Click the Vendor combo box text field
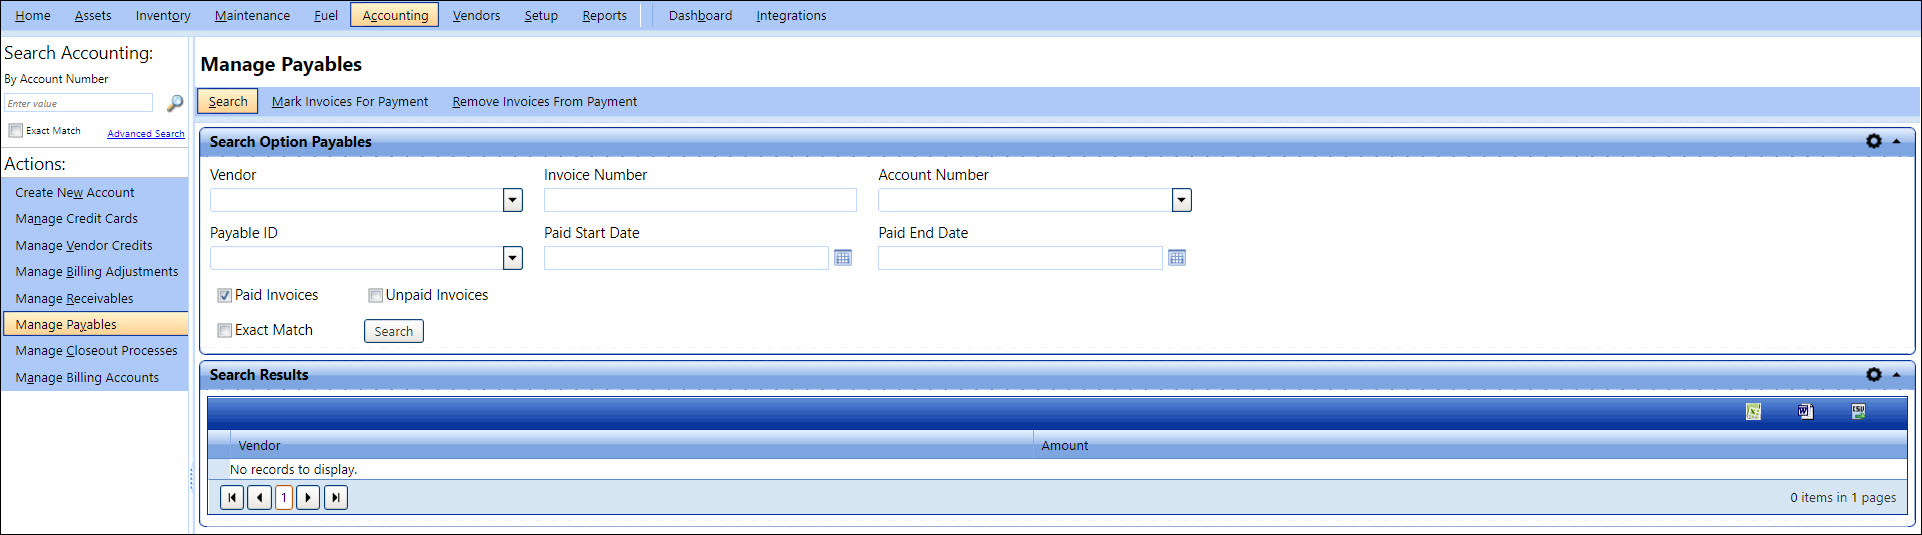Viewport: 1922px width, 535px height. pyautogui.click(x=356, y=200)
